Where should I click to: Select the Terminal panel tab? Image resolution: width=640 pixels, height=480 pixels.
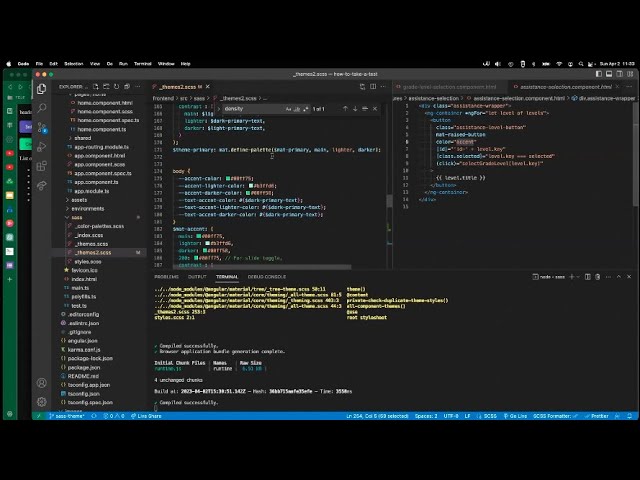pyautogui.click(x=227, y=277)
